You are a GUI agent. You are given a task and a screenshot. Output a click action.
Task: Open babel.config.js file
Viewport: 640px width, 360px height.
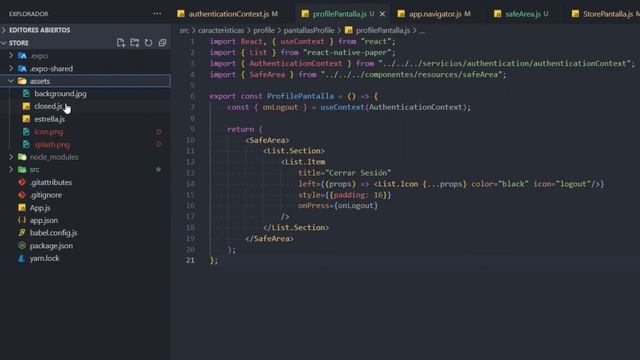click(x=53, y=233)
